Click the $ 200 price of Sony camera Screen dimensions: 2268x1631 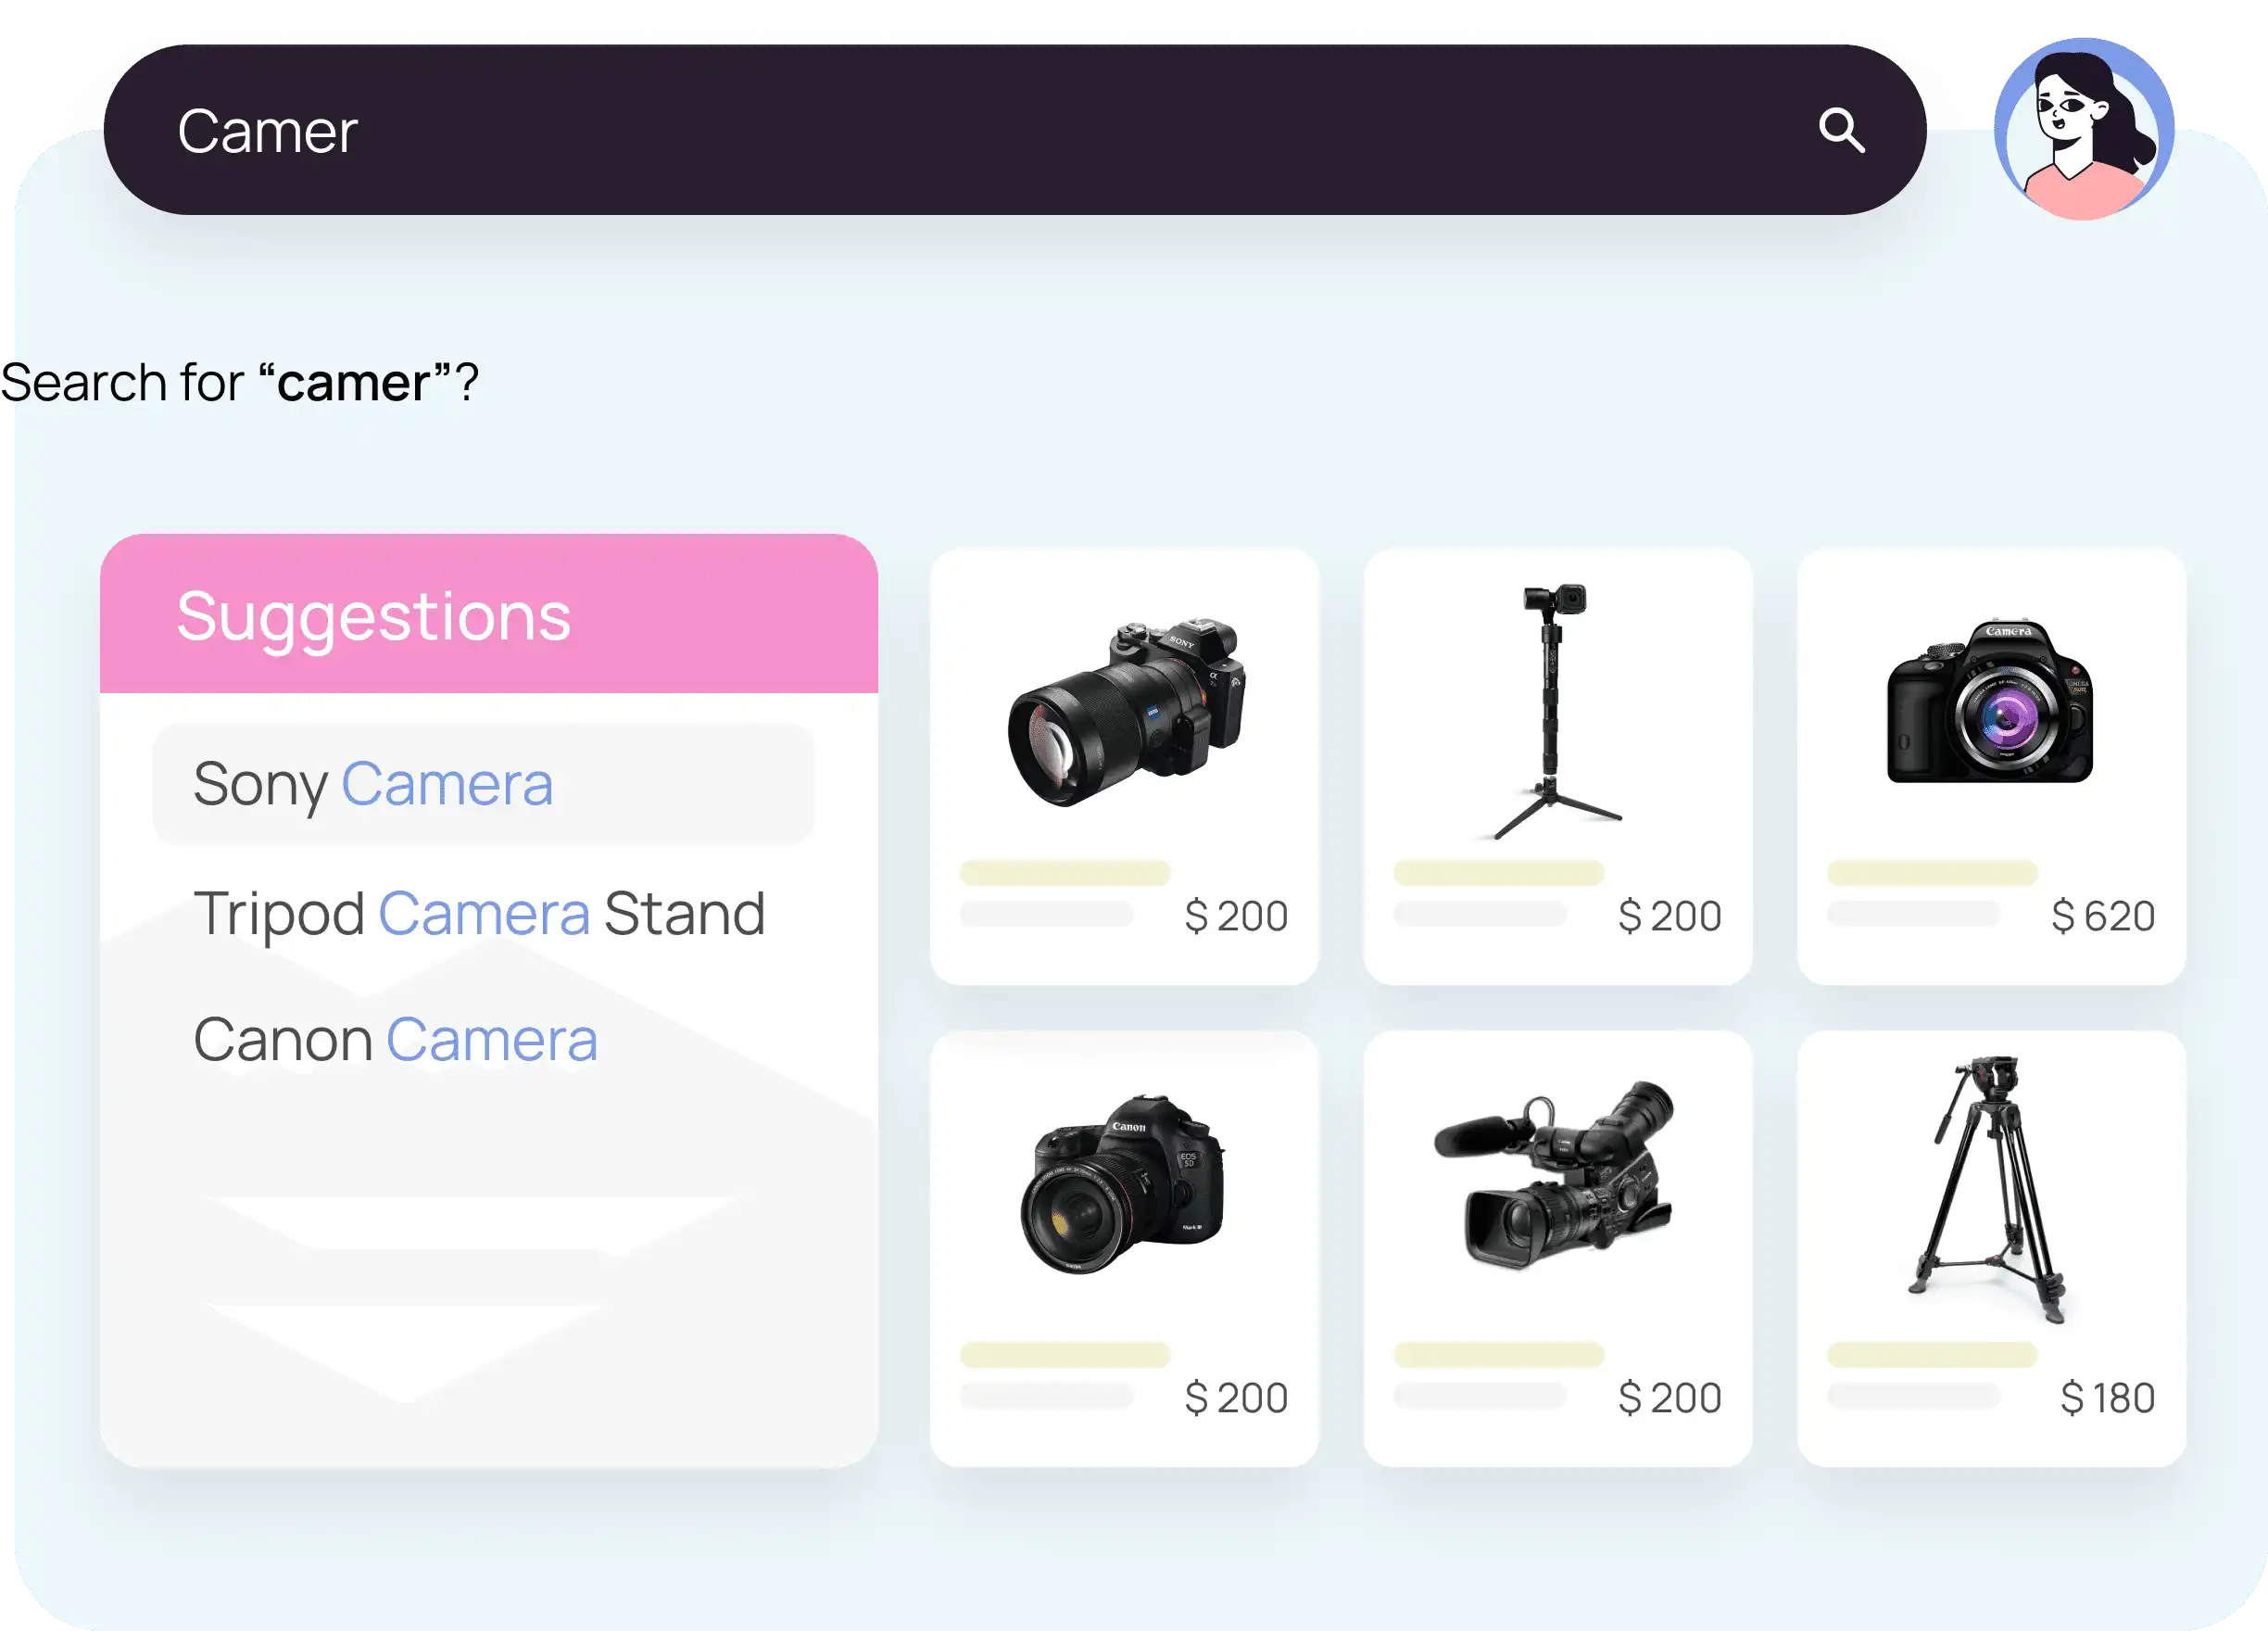tap(1236, 916)
